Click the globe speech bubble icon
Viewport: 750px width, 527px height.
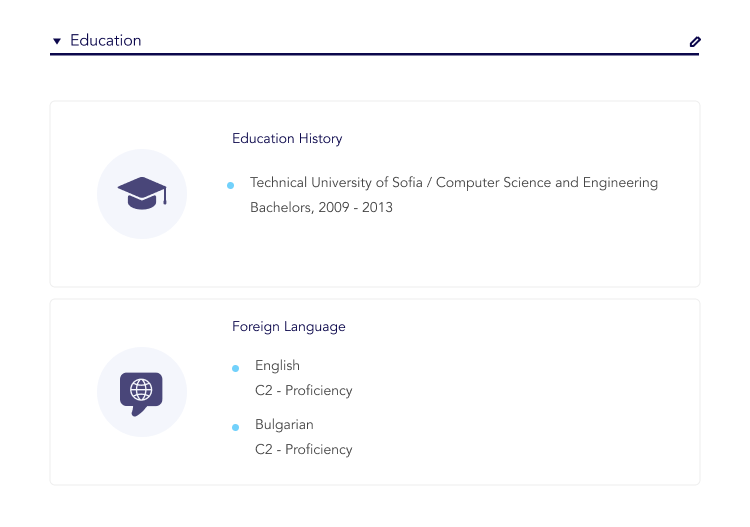tap(141, 392)
